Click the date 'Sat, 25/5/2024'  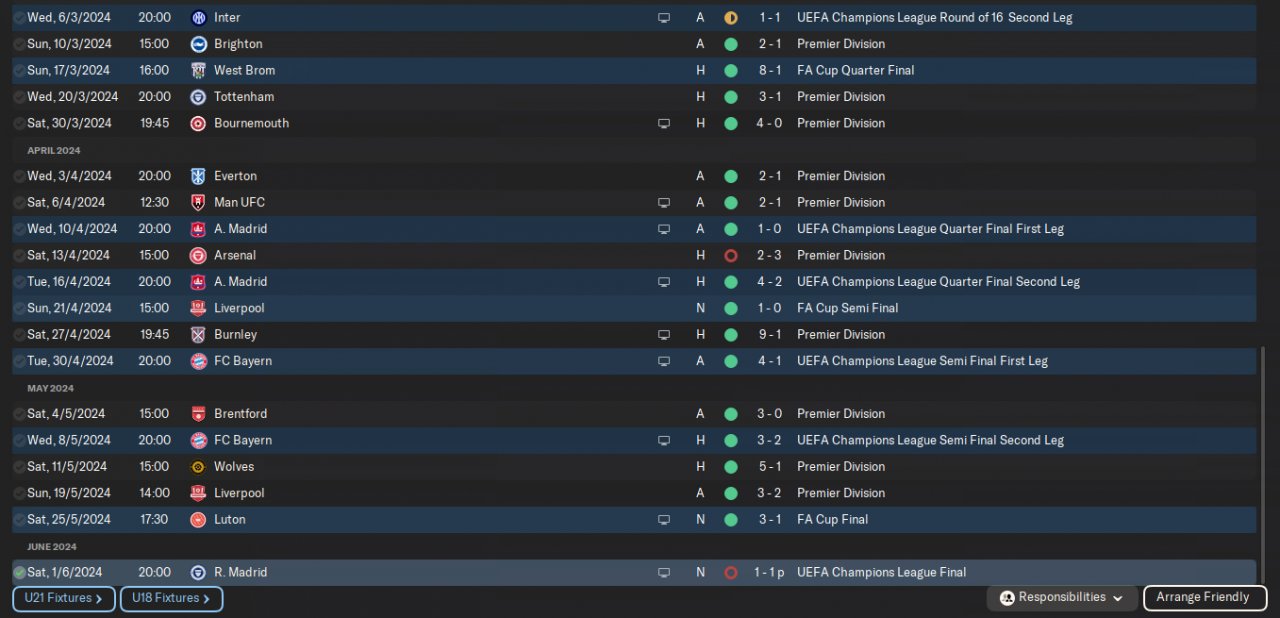[x=69, y=520]
